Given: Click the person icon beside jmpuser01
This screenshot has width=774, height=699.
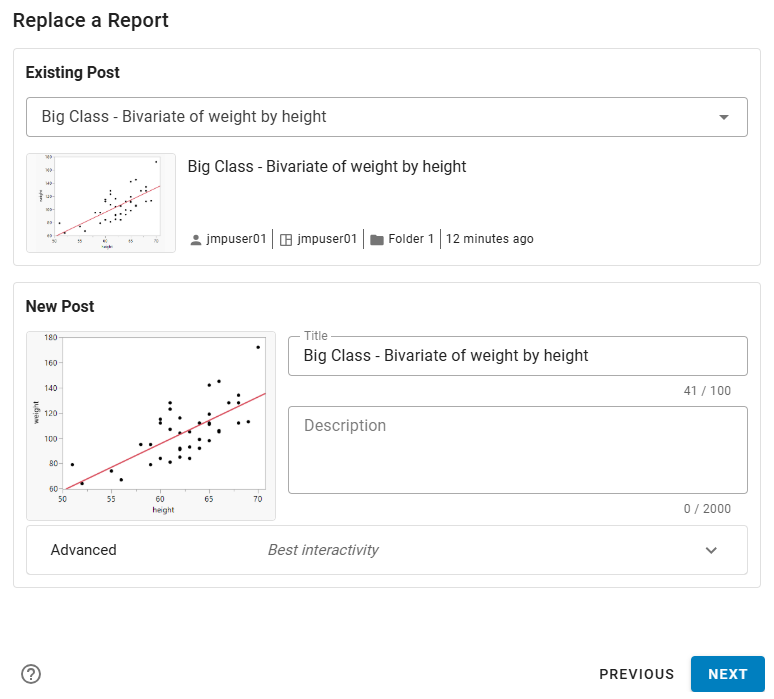Looking at the screenshot, I should 196,240.
